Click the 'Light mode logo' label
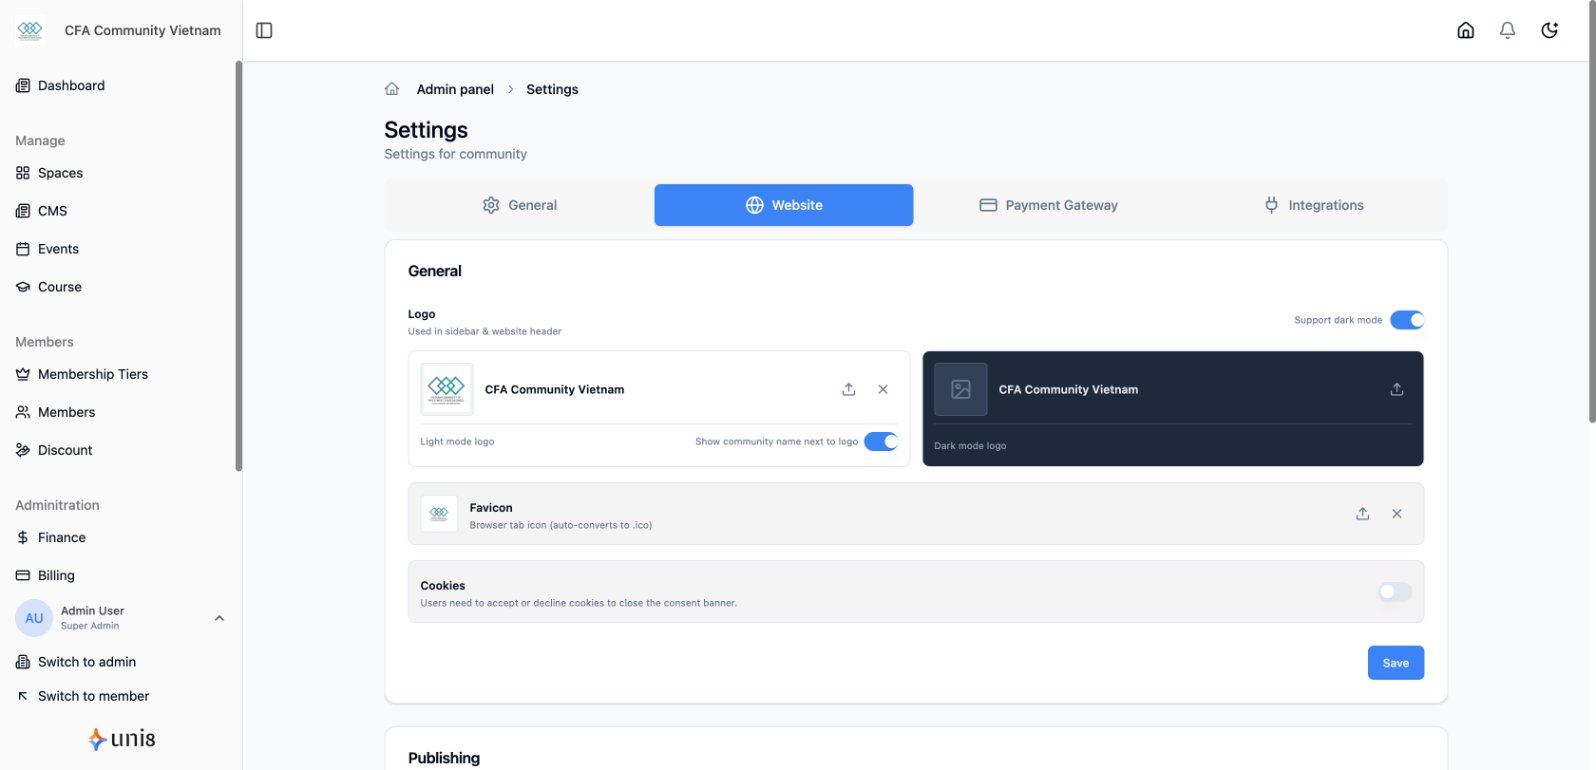The image size is (1596, 770). [457, 441]
